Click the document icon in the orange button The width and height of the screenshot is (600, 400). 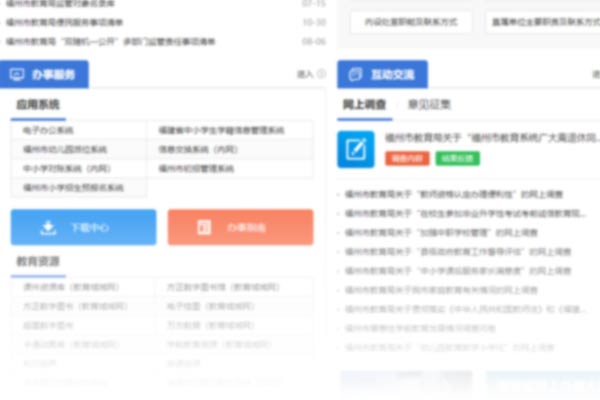click(x=204, y=227)
